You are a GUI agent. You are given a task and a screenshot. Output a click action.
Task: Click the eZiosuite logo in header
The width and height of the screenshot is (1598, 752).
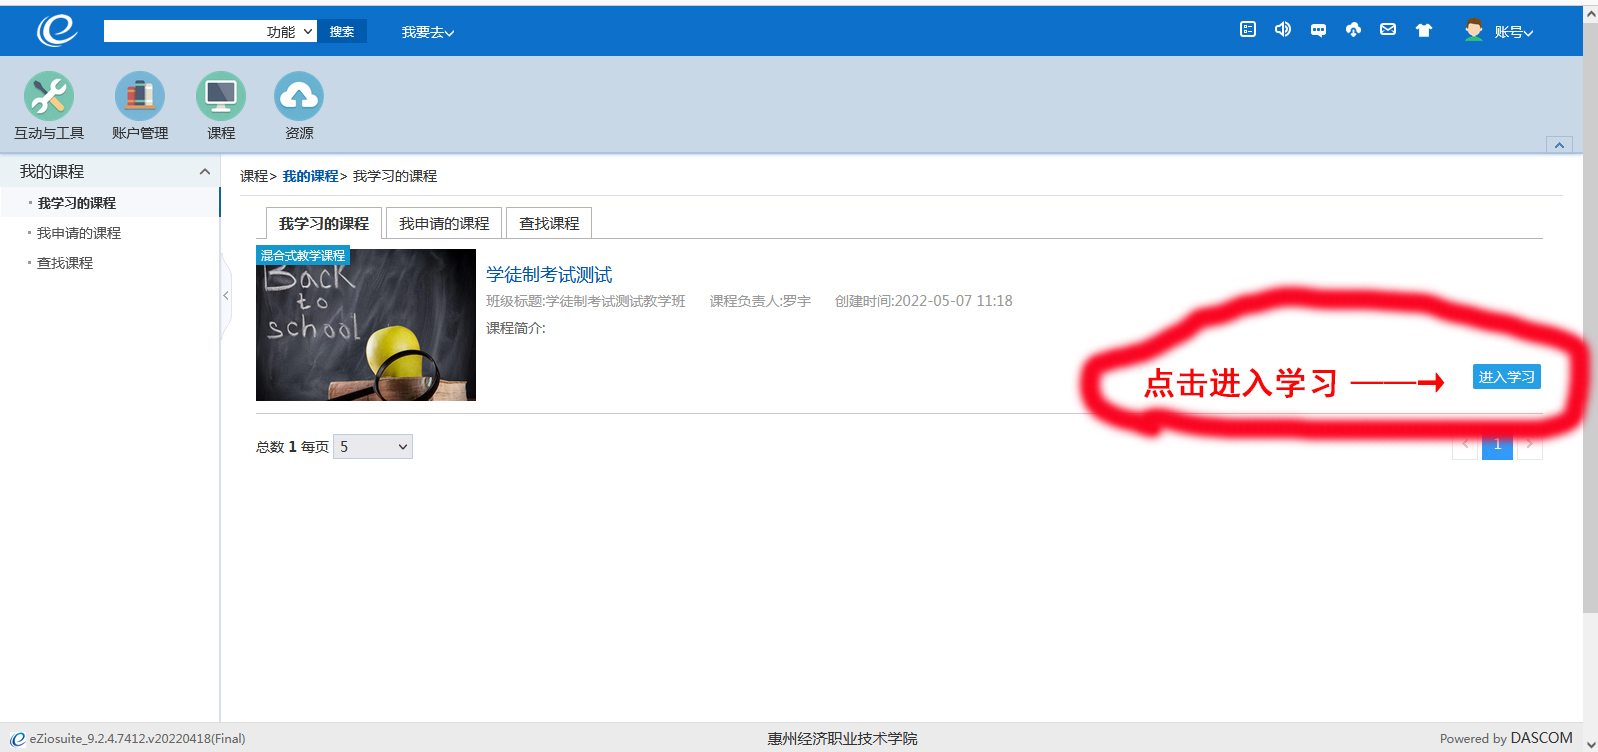coord(57,30)
